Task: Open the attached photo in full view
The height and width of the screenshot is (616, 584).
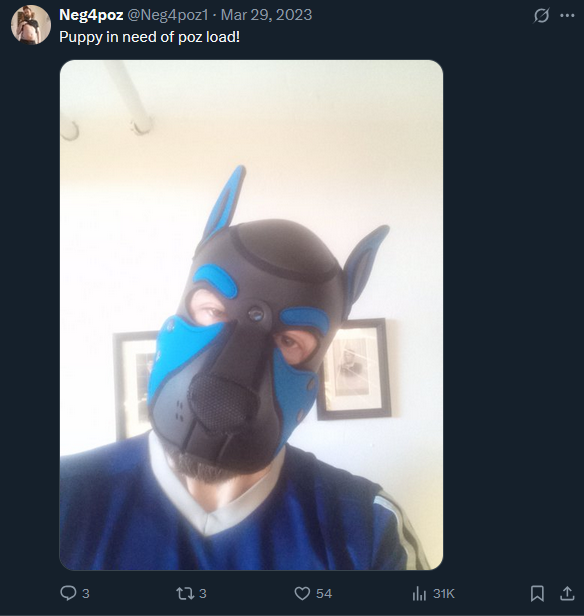Action: coord(251,315)
